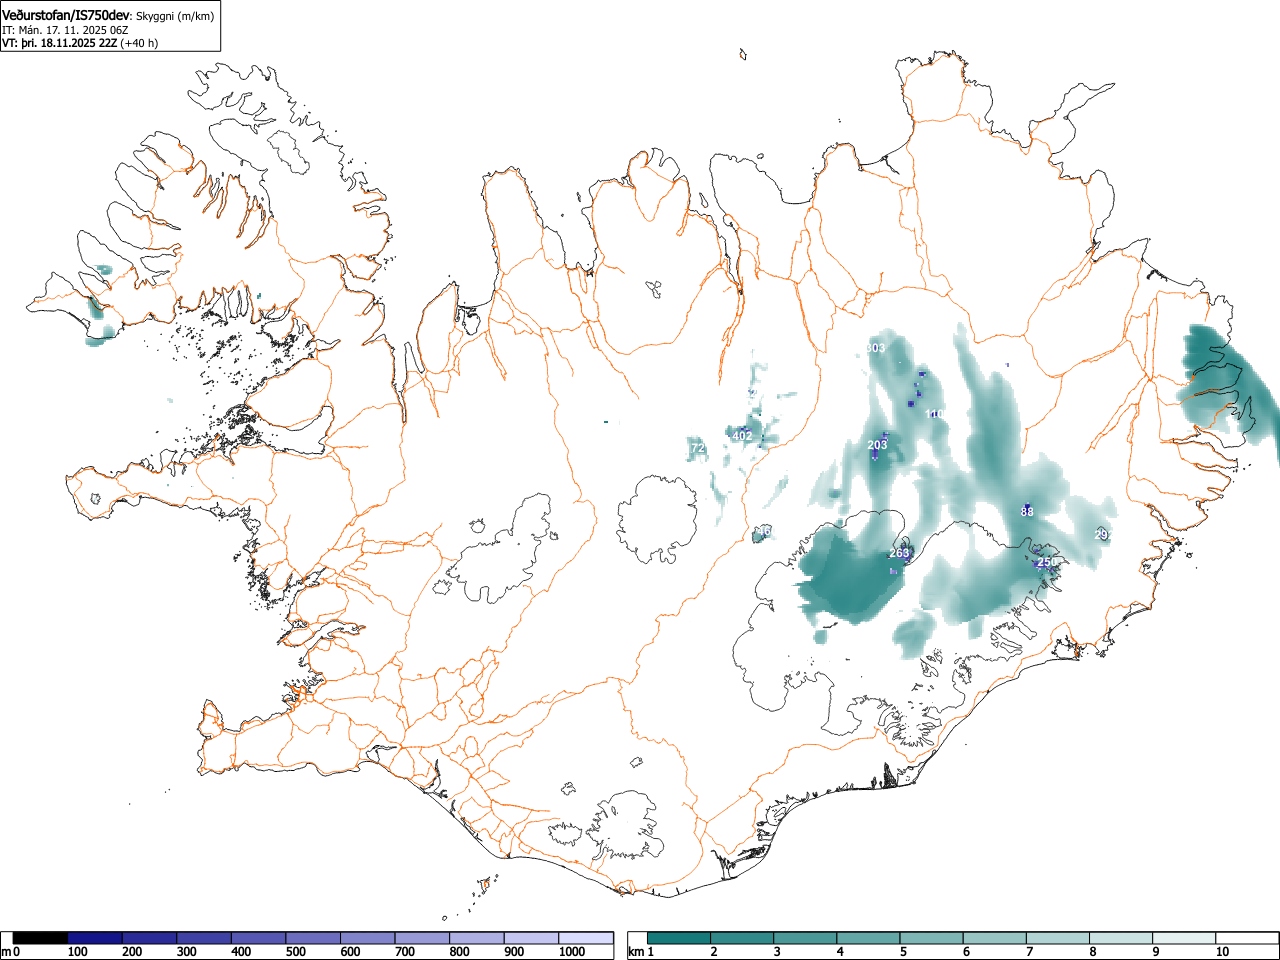This screenshot has height=960, width=1280.
Task: Click the '500' tick label on the metres legend
Action: 295,952
